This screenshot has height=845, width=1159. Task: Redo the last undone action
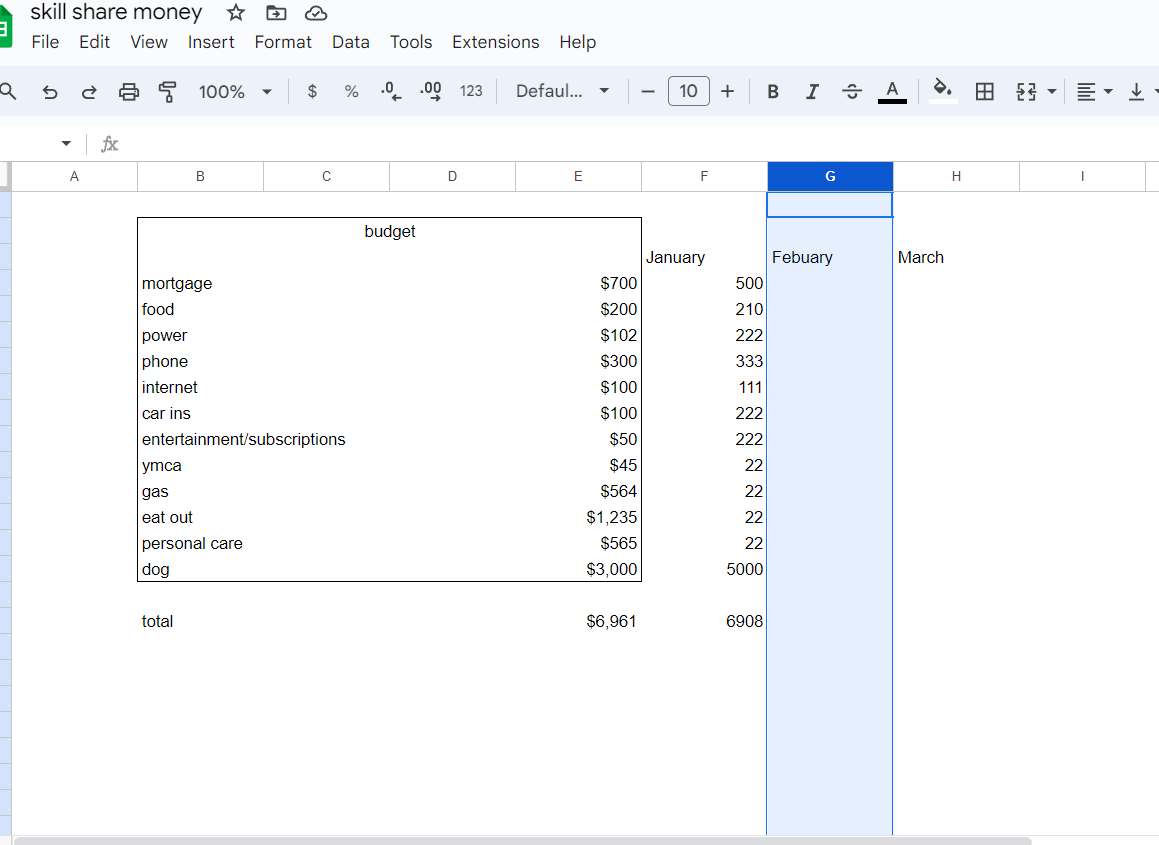coord(89,92)
